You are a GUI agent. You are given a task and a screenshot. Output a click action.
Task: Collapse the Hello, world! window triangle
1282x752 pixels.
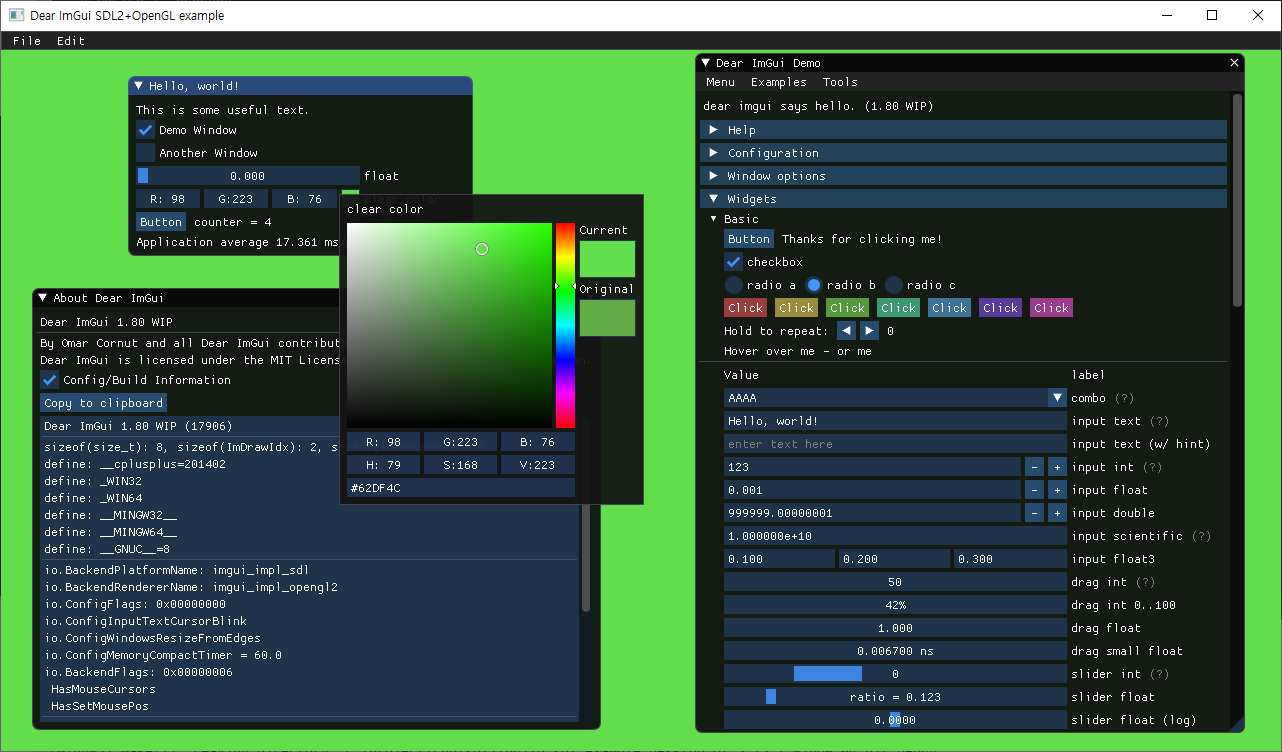(140, 86)
